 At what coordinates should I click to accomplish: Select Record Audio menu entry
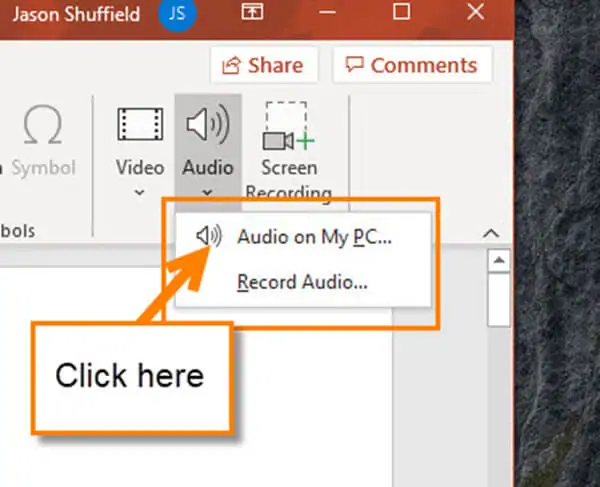point(303,282)
